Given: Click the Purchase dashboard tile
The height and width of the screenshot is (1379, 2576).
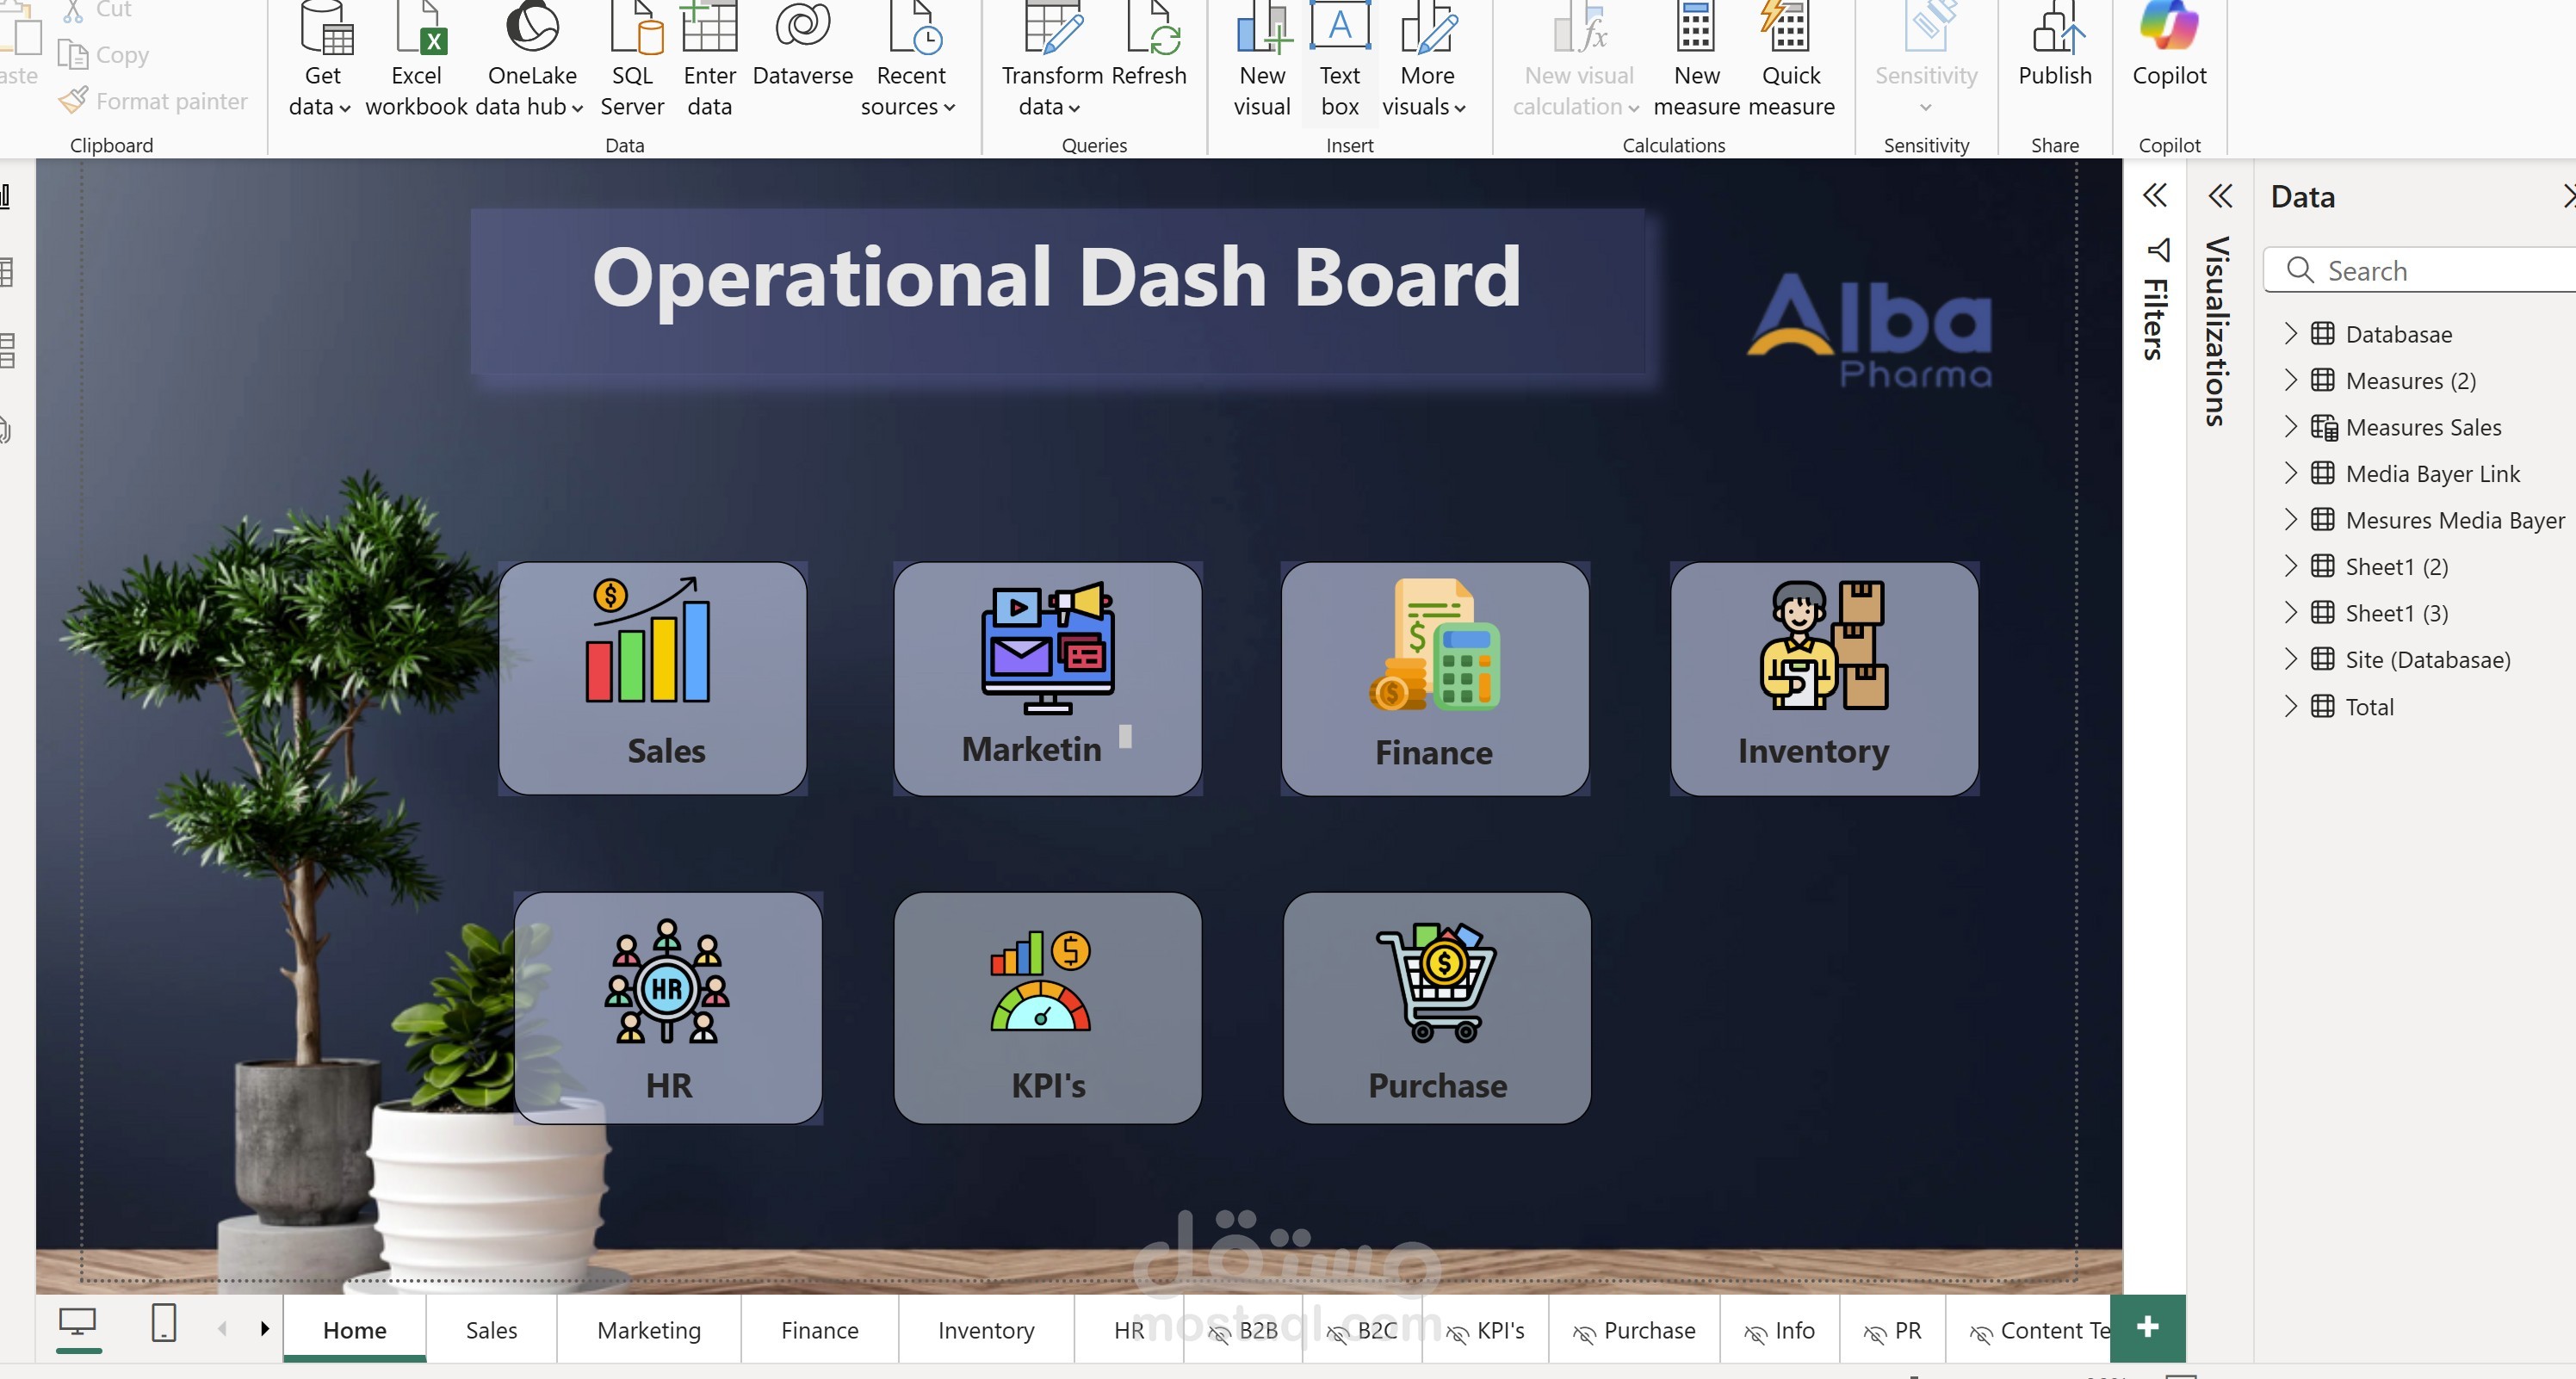Looking at the screenshot, I should [1437, 1008].
